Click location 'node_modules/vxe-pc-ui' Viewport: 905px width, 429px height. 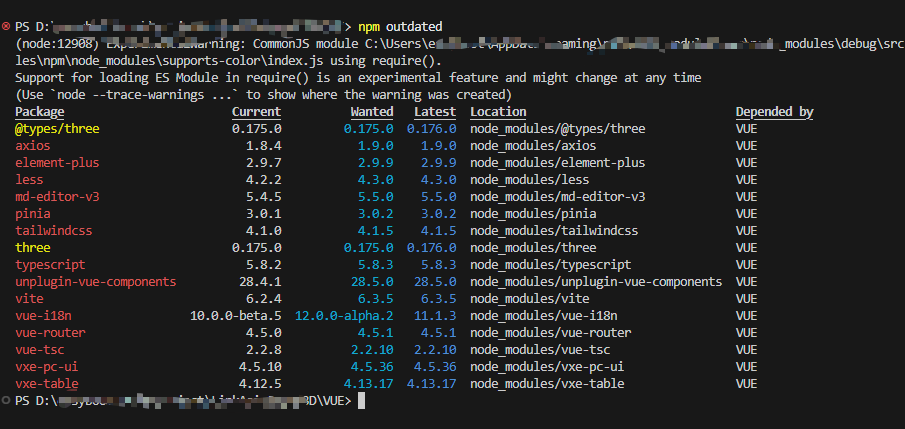tap(547, 367)
